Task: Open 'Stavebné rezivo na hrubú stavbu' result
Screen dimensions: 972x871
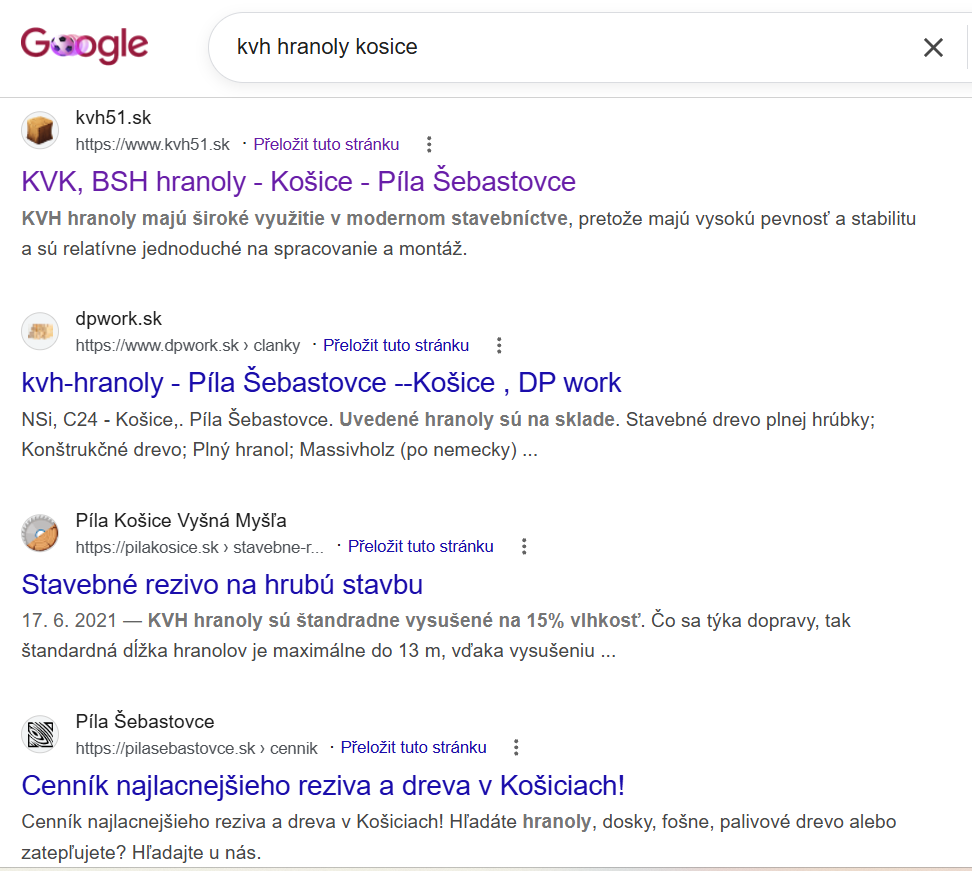Action: pos(222,584)
